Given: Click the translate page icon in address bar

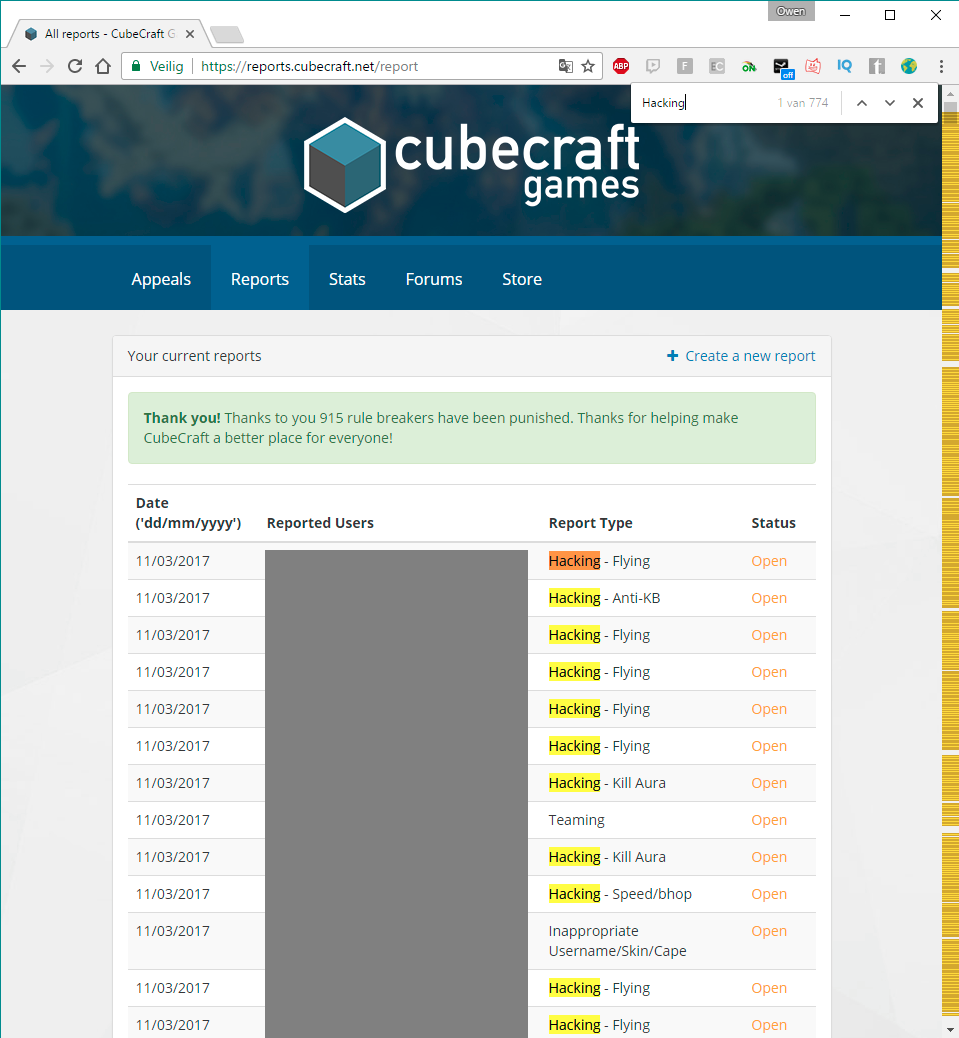Looking at the screenshot, I should [565, 66].
